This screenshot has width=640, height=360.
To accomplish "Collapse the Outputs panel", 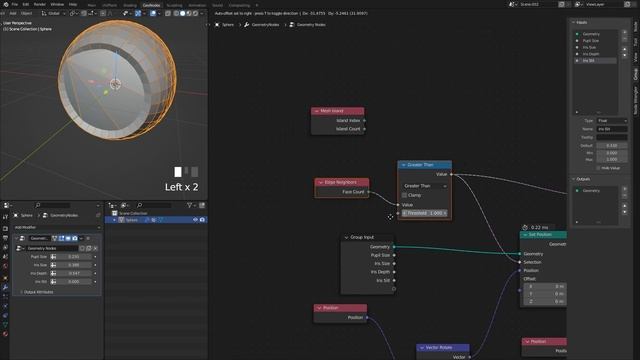I will 573,179.
